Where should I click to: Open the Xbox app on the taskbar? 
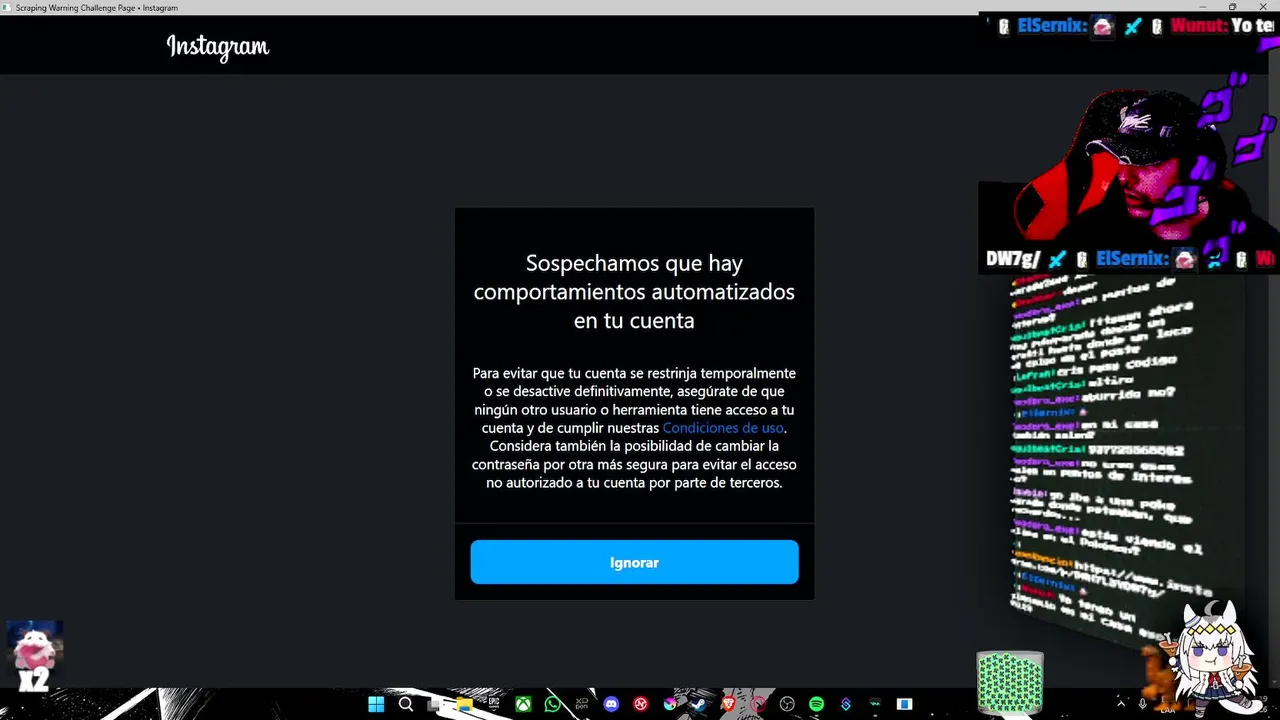(x=523, y=704)
